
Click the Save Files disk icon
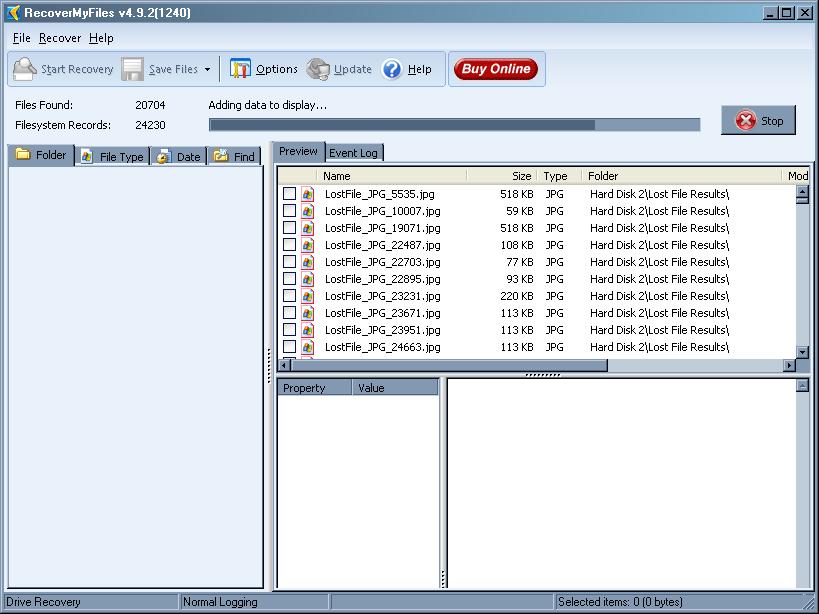pyautogui.click(x=133, y=69)
